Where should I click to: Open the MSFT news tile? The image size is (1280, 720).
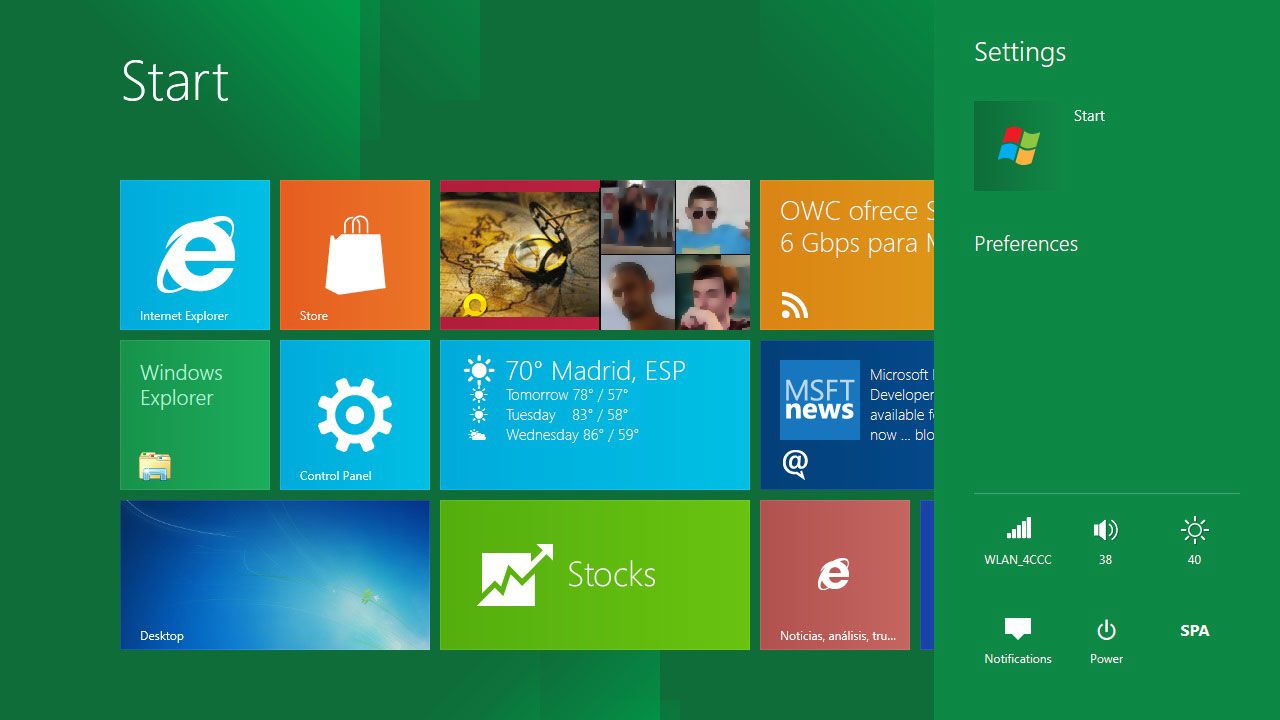pos(847,415)
